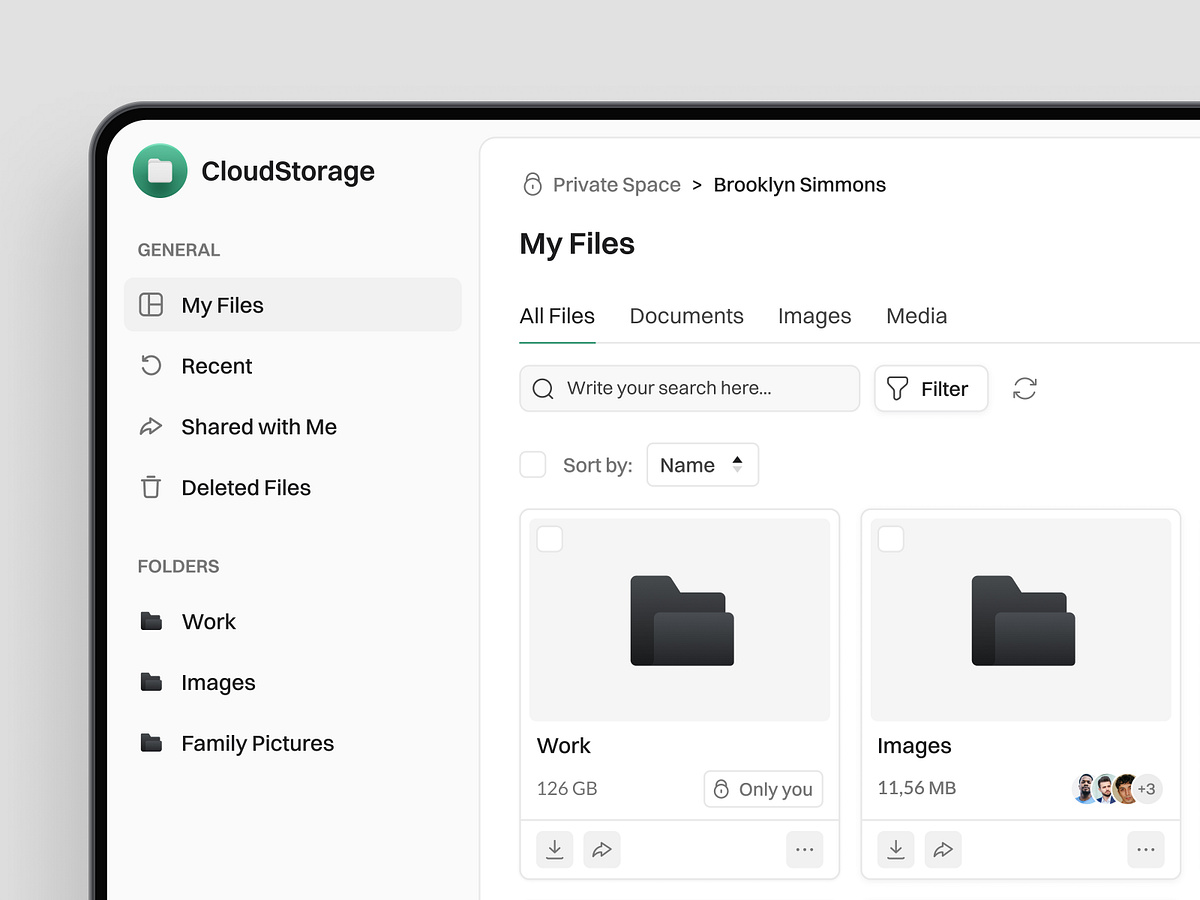The width and height of the screenshot is (1200, 900).
Task: Click the Private Space lock icon
Action: pyautogui.click(x=532, y=184)
